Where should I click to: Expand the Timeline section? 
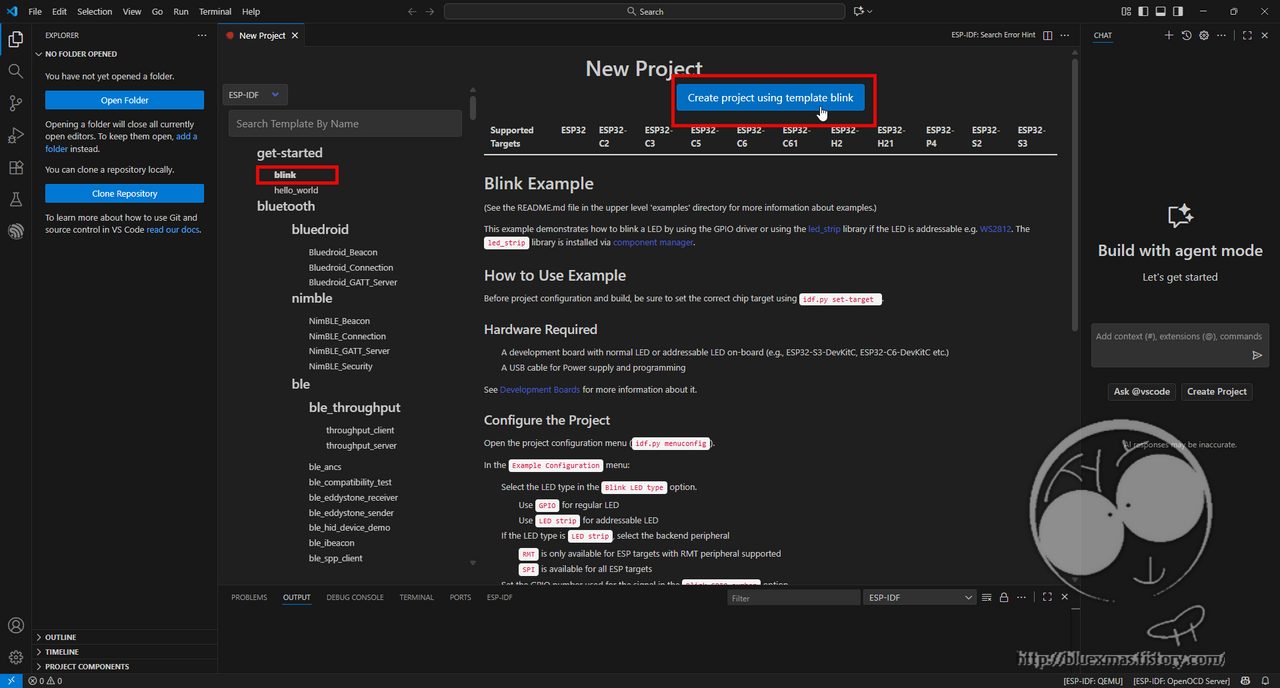coord(124,651)
